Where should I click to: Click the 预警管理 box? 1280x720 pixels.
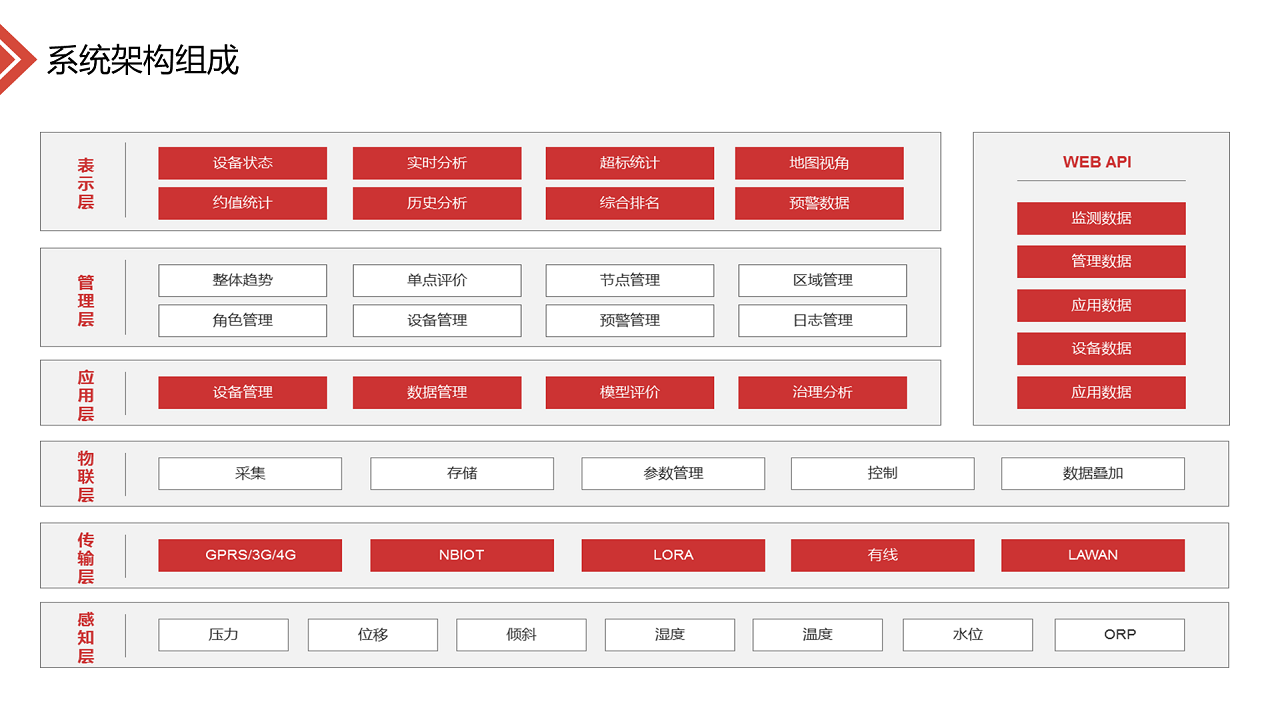tap(630, 320)
